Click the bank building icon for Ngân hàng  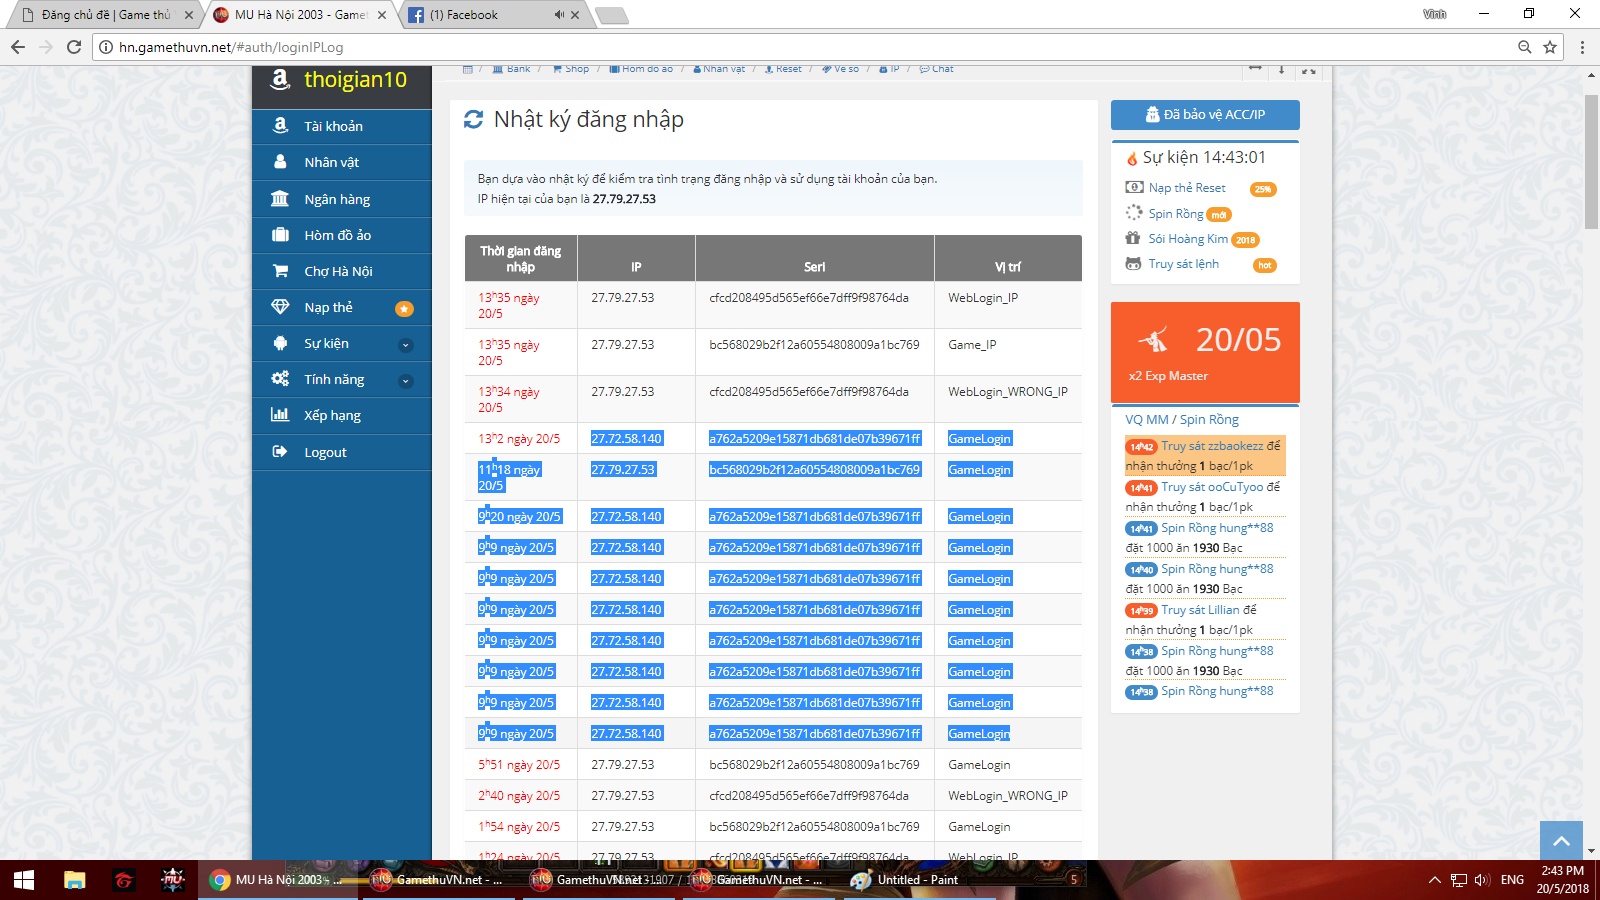(280, 199)
